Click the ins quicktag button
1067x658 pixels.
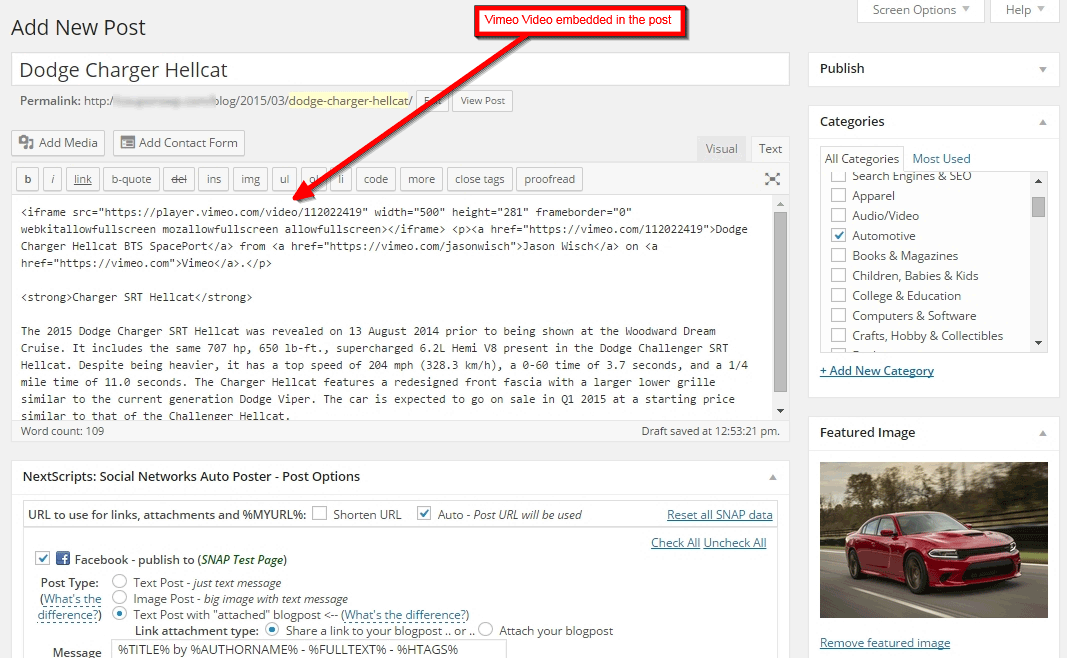coord(214,179)
